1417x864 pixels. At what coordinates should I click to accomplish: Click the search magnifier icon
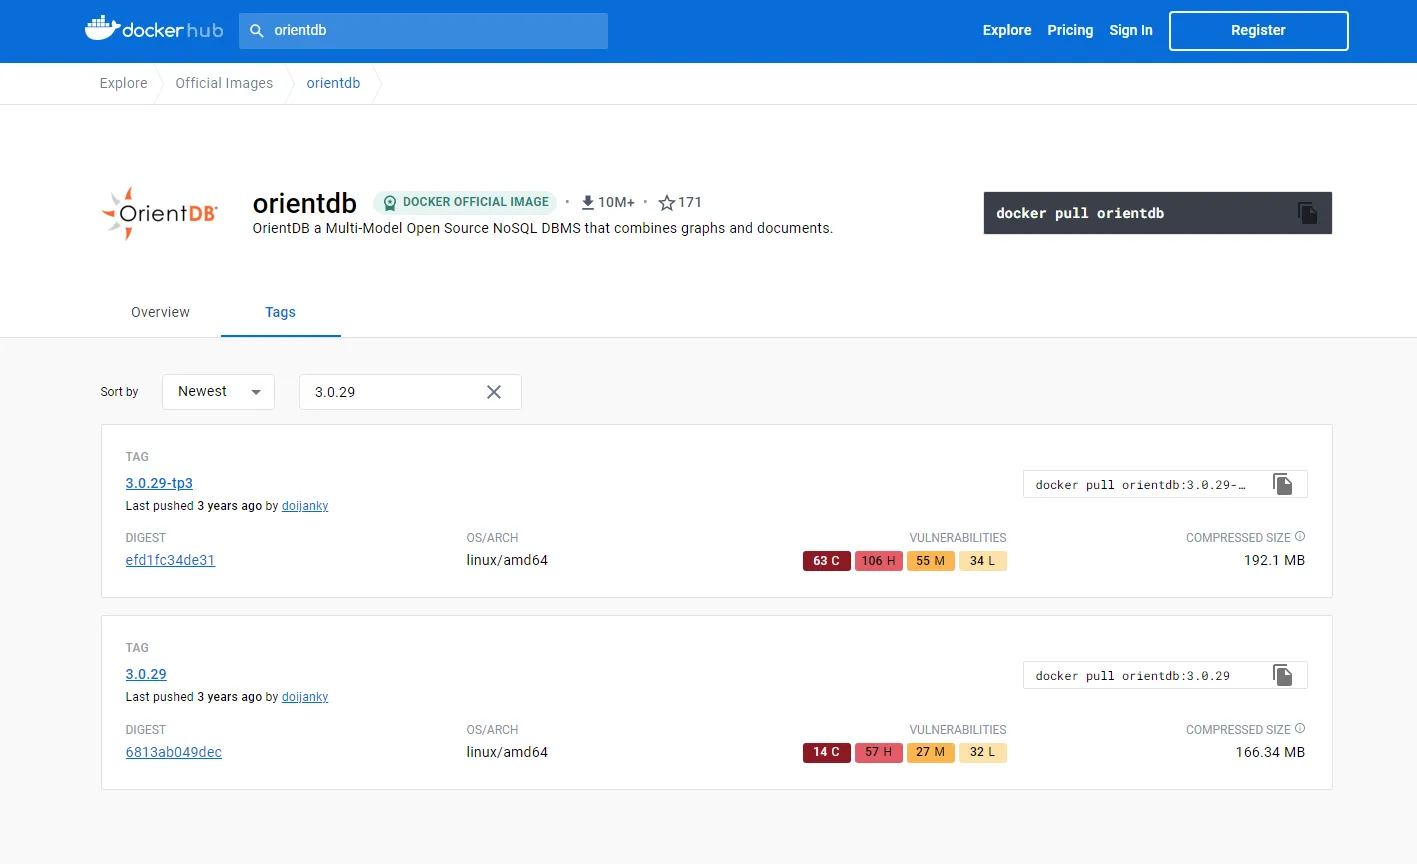257,31
